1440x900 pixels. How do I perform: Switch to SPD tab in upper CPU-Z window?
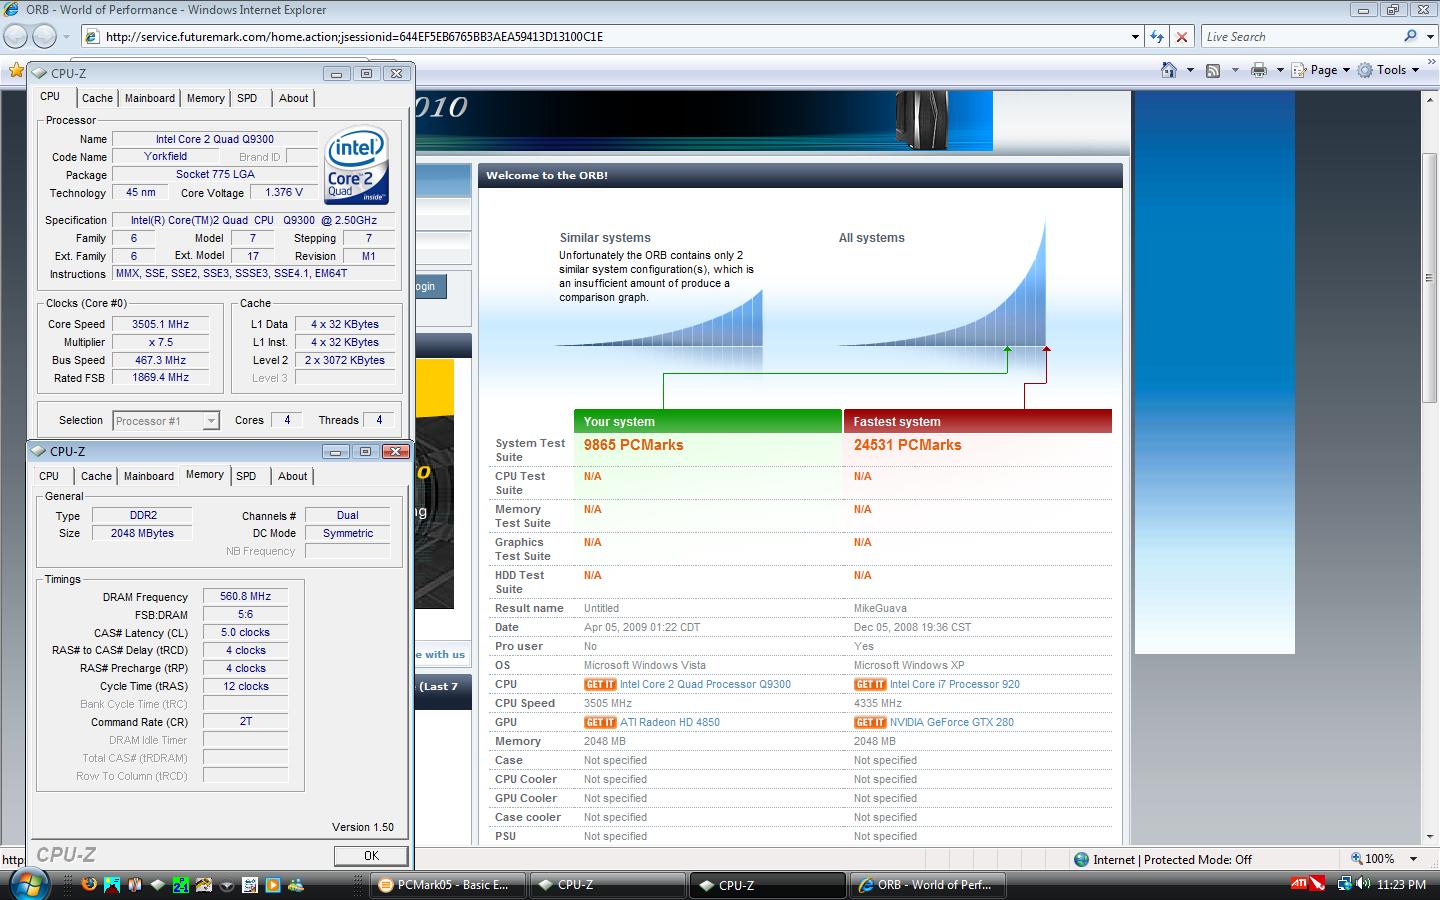[x=247, y=98]
